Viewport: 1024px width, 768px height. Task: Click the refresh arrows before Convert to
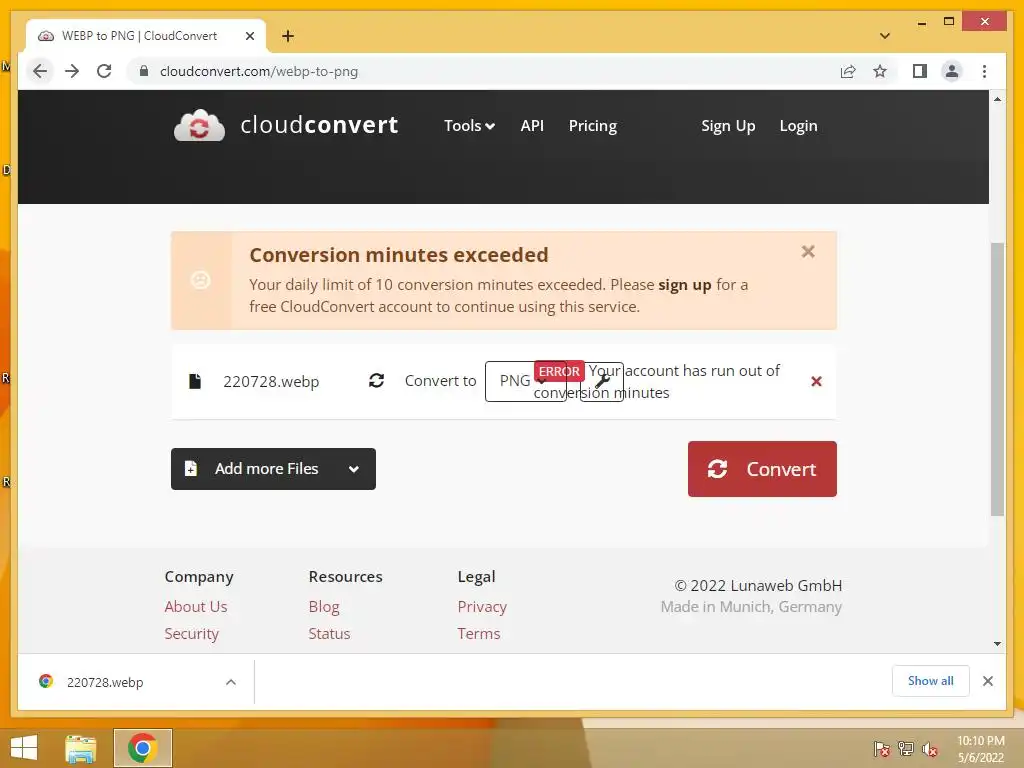[x=376, y=380]
